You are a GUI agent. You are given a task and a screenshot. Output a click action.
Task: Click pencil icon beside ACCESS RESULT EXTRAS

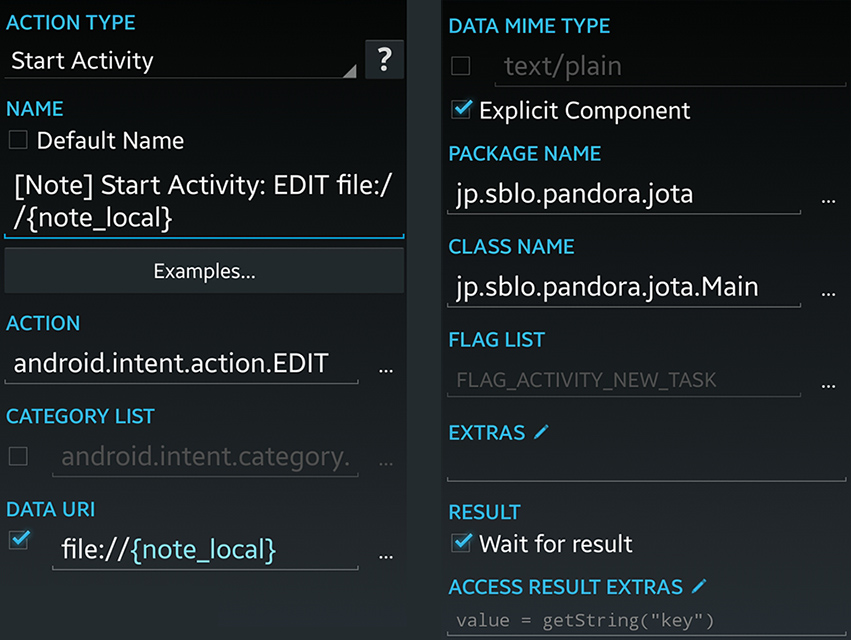[699, 586]
